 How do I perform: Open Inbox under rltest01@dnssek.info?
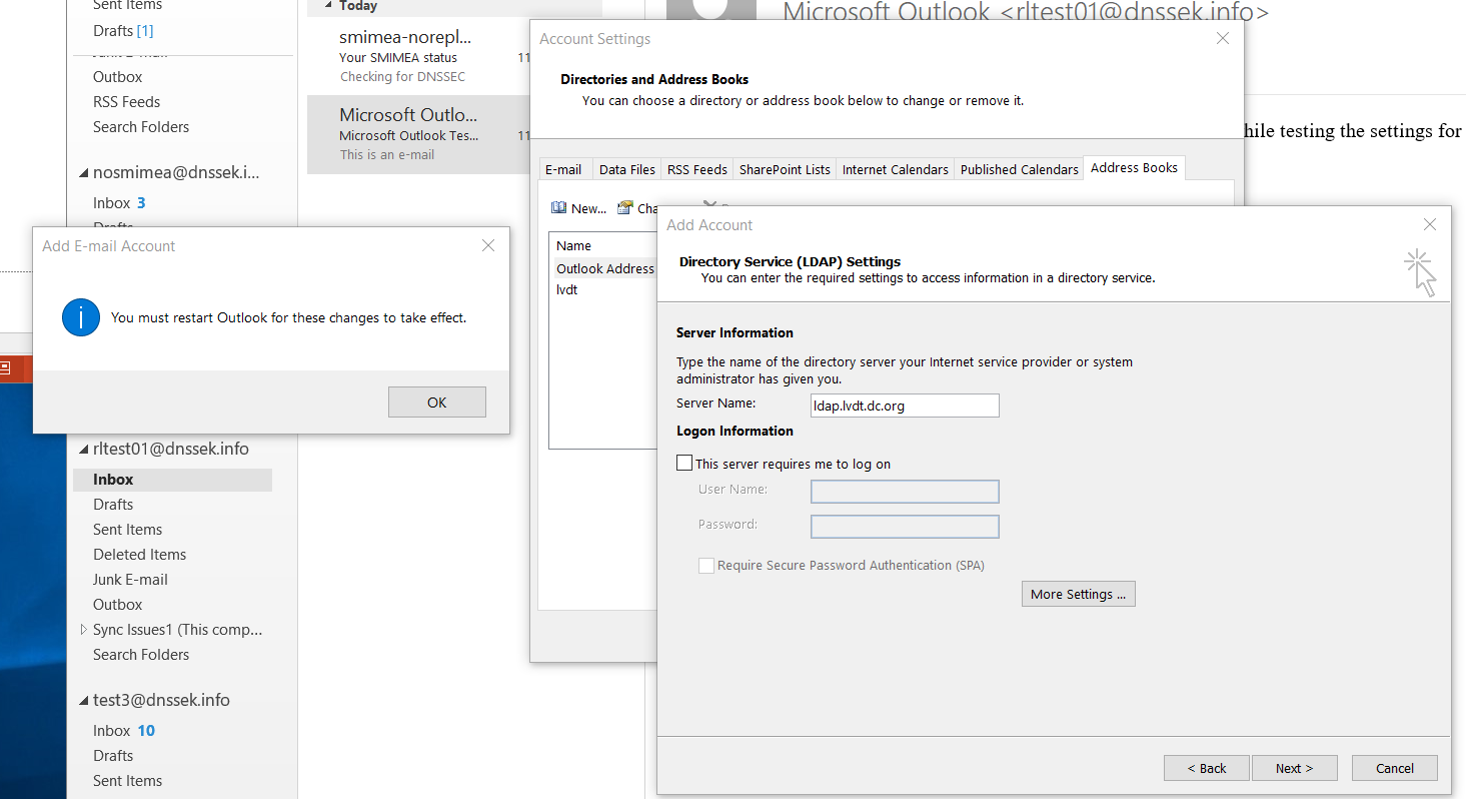click(x=172, y=479)
